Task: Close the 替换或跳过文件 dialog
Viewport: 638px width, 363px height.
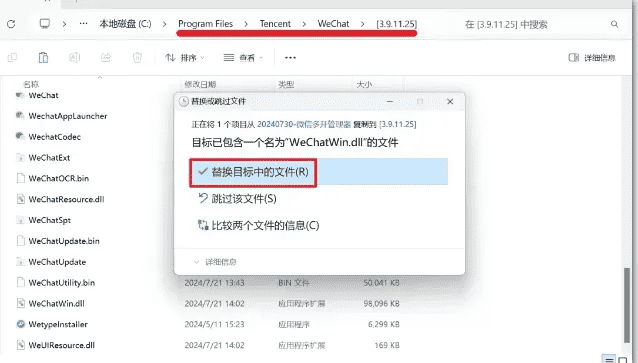Action: pos(450,101)
